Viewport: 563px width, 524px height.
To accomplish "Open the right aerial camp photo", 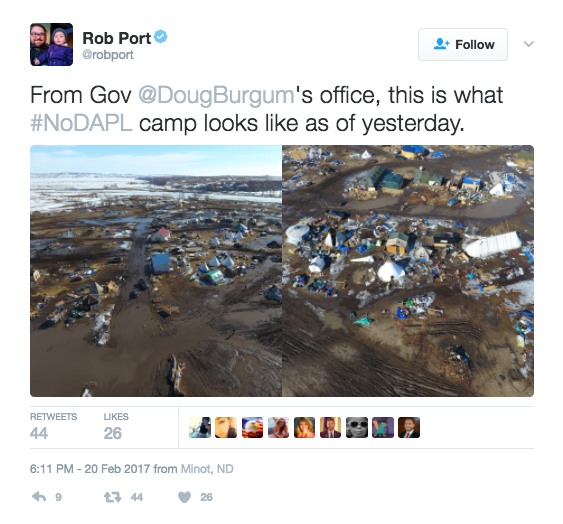I will tap(408, 271).
